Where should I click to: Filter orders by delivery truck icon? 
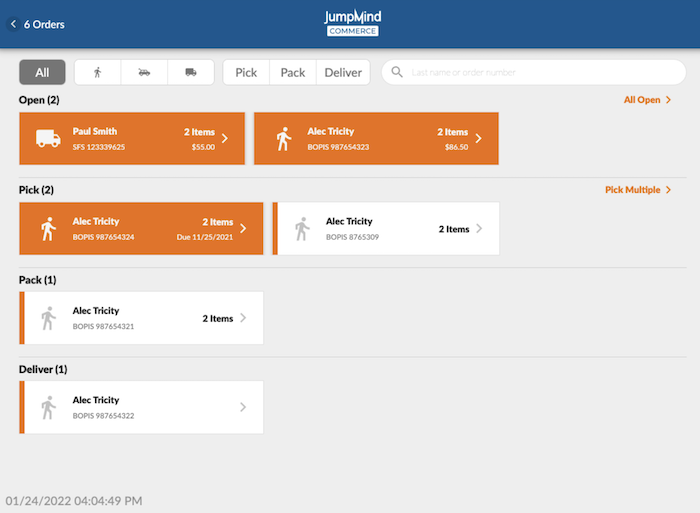tap(190, 72)
